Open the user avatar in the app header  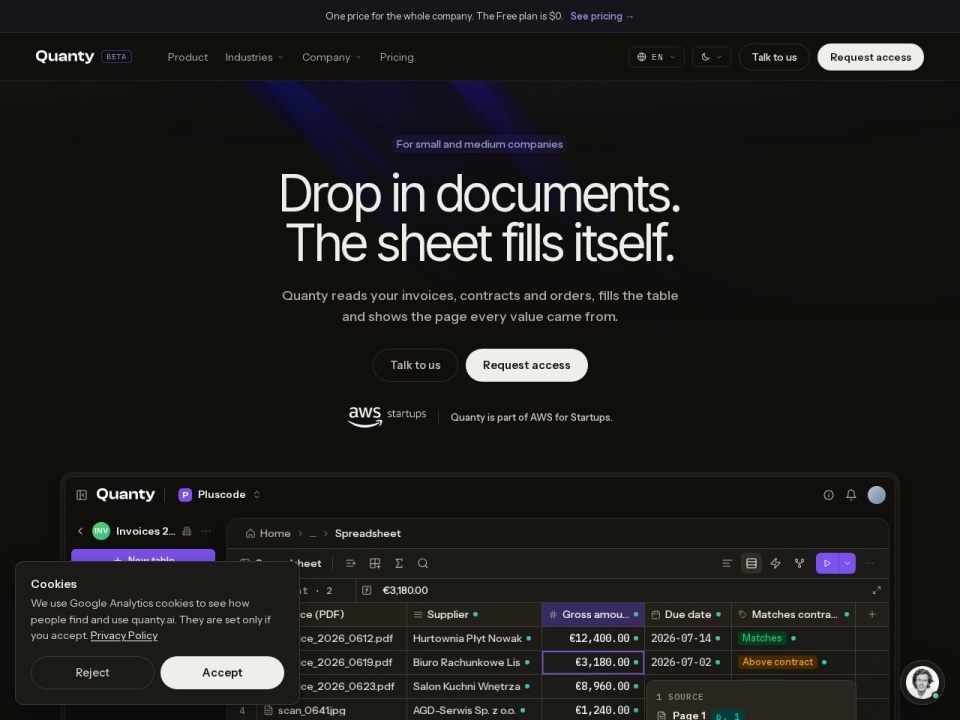[x=877, y=495]
